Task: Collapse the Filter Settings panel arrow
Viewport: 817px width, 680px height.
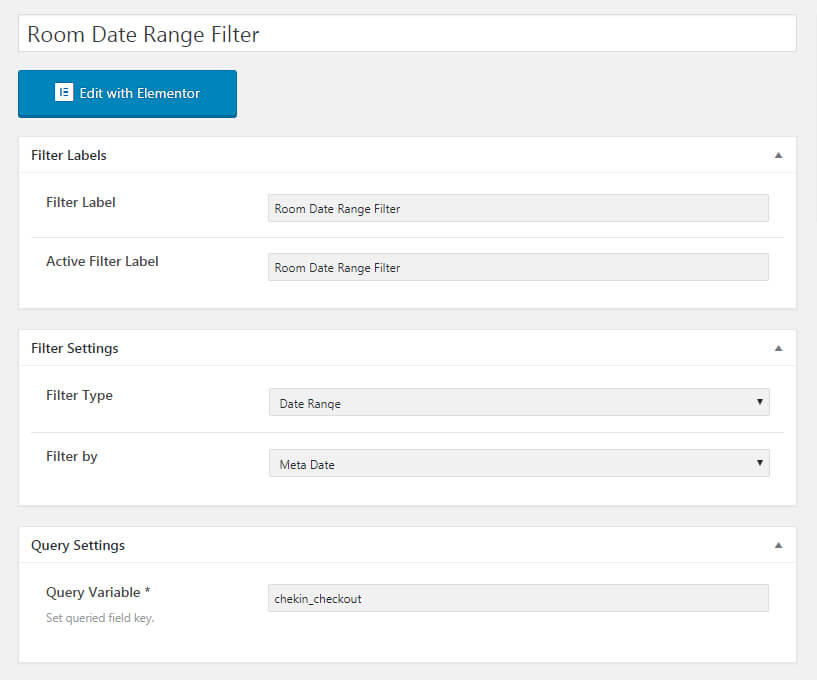Action: 778,348
